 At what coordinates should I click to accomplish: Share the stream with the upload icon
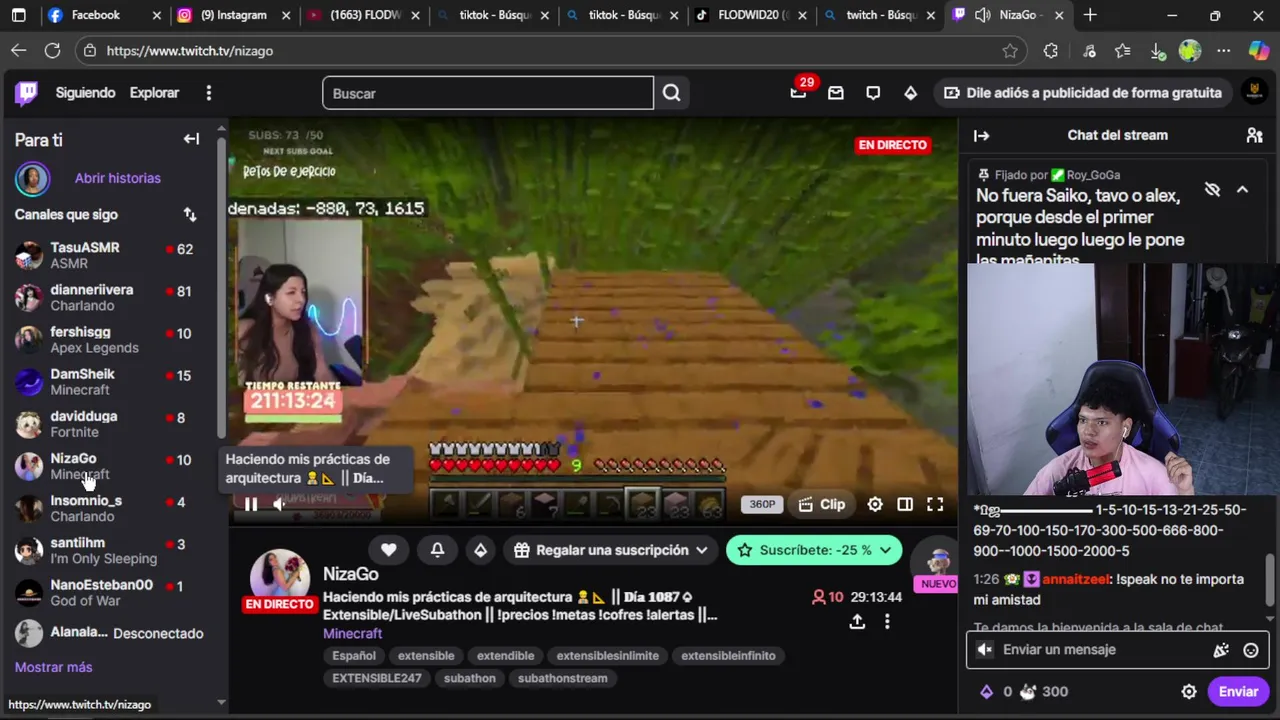click(857, 621)
